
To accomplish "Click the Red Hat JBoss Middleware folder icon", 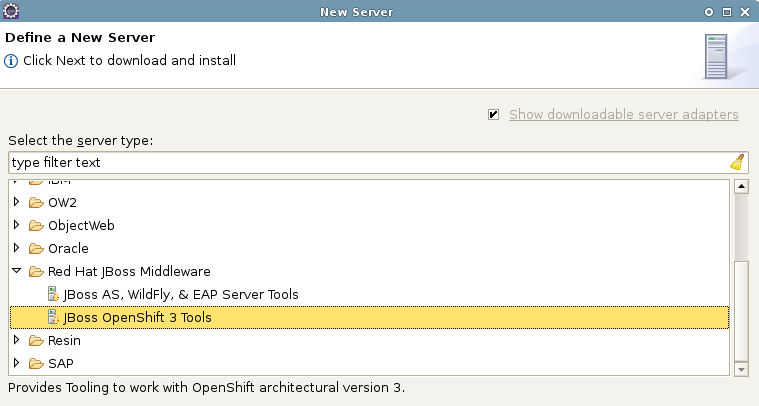I will coord(36,272).
